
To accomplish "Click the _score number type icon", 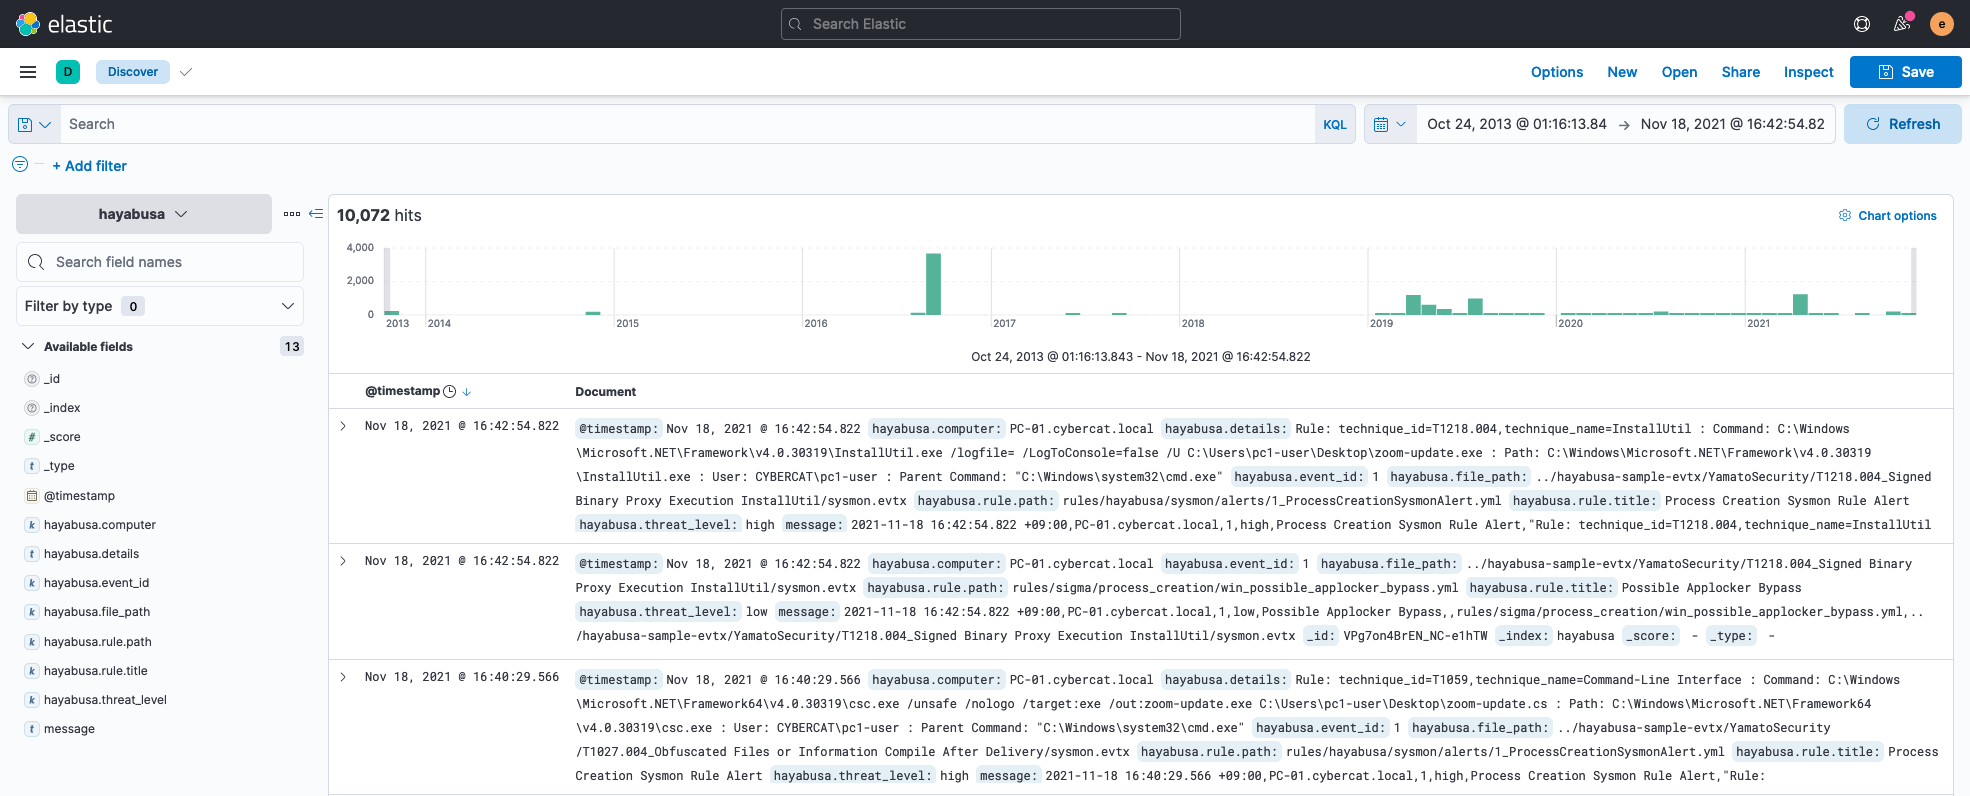I will (x=32, y=437).
